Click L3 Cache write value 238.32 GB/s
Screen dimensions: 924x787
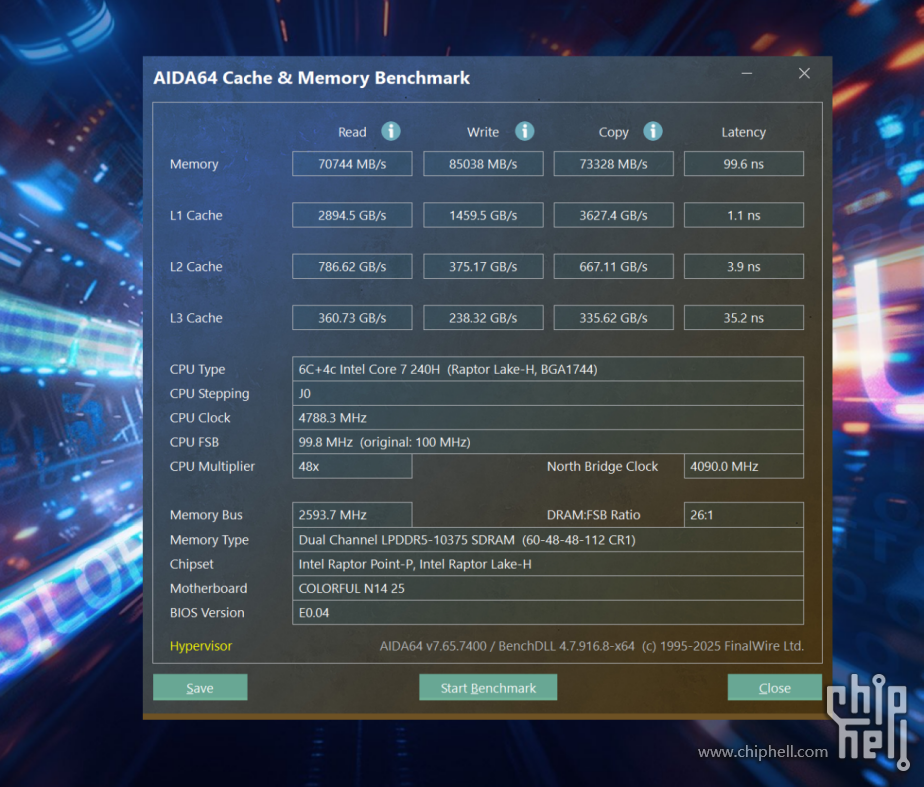click(483, 318)
